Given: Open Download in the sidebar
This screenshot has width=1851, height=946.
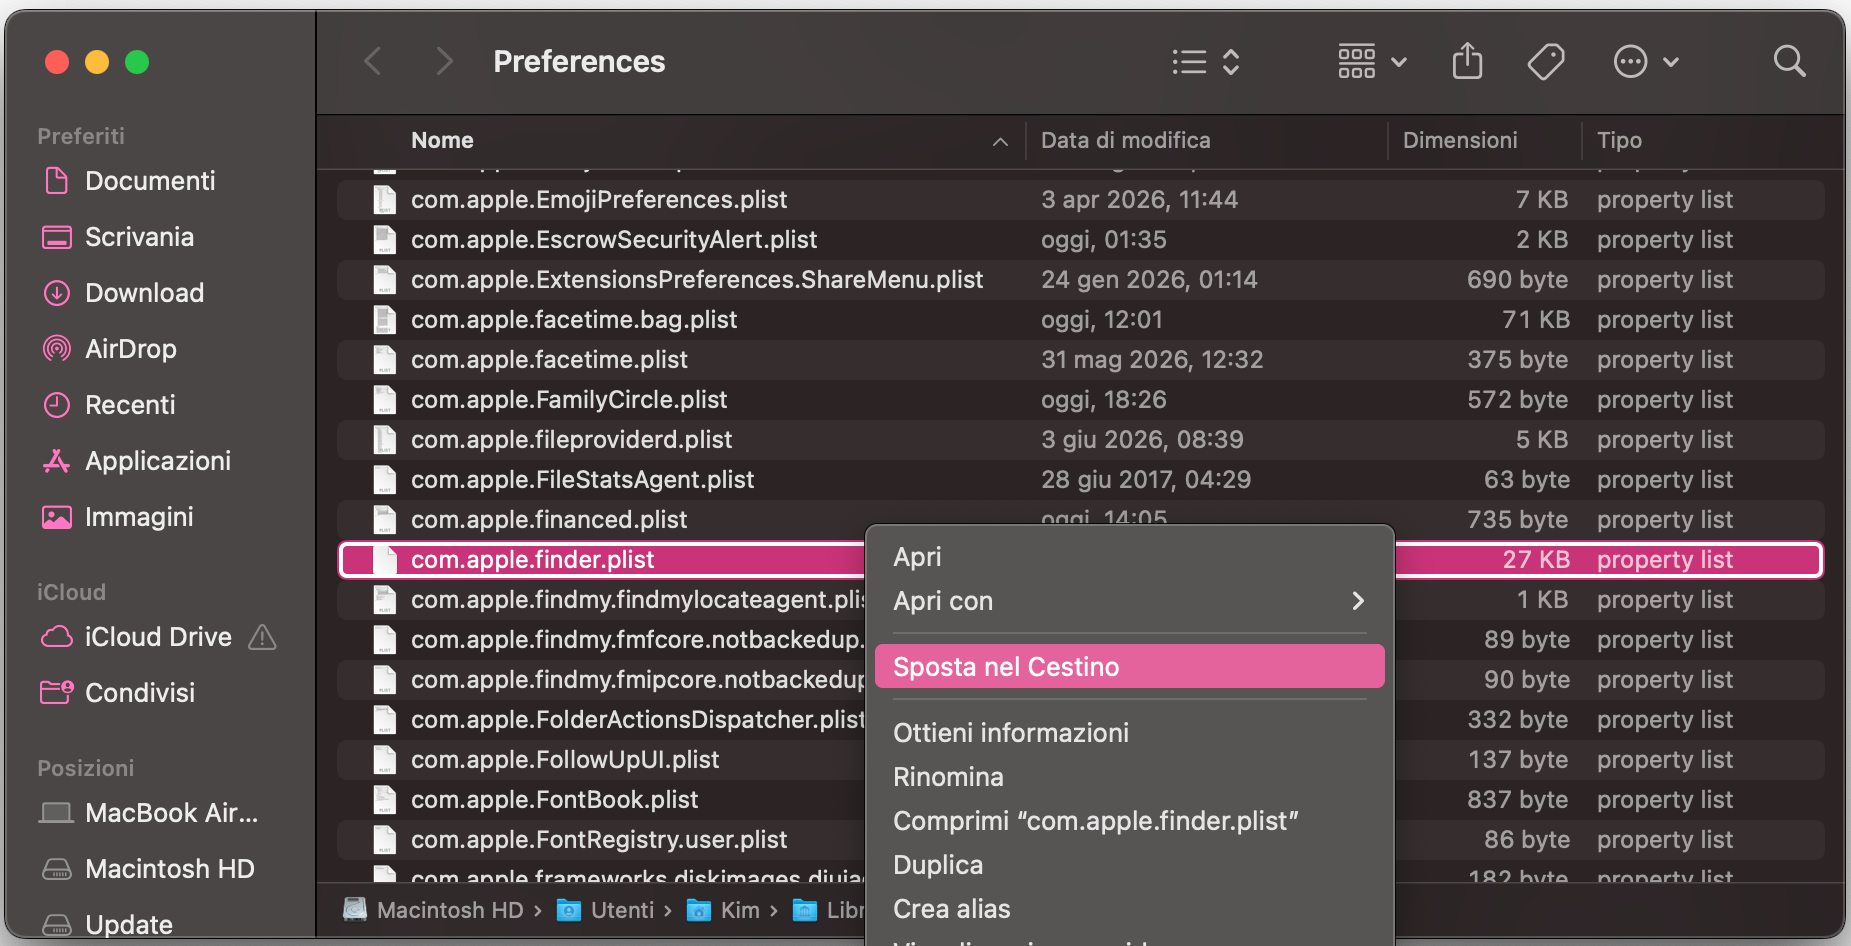Looking at the screenshot, I should click(x=144, y=293).
